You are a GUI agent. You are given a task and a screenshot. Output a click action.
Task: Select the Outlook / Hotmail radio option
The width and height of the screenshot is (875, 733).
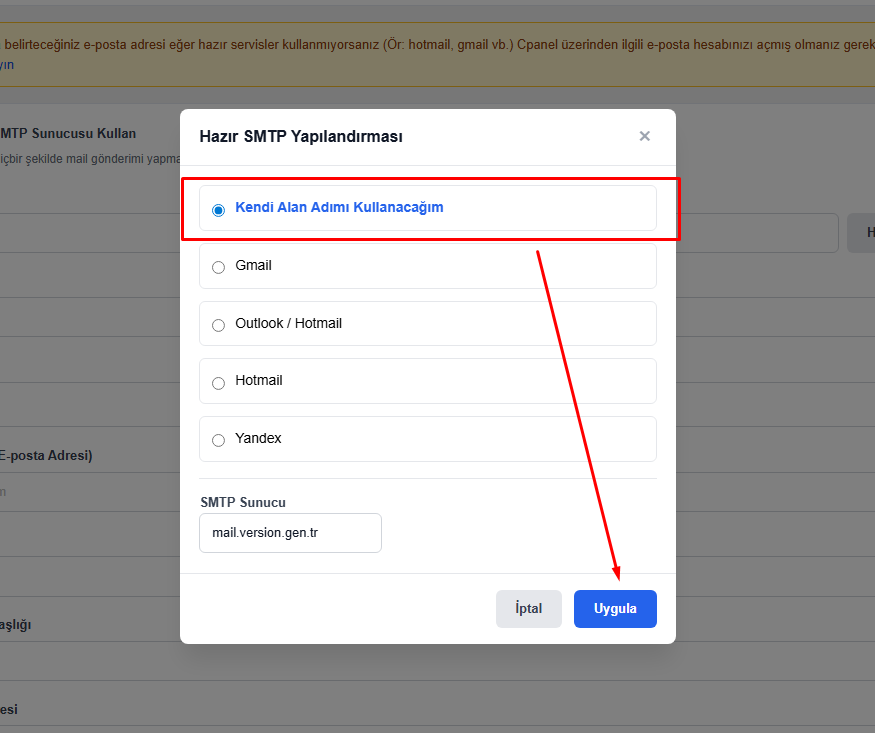(218, 325)
